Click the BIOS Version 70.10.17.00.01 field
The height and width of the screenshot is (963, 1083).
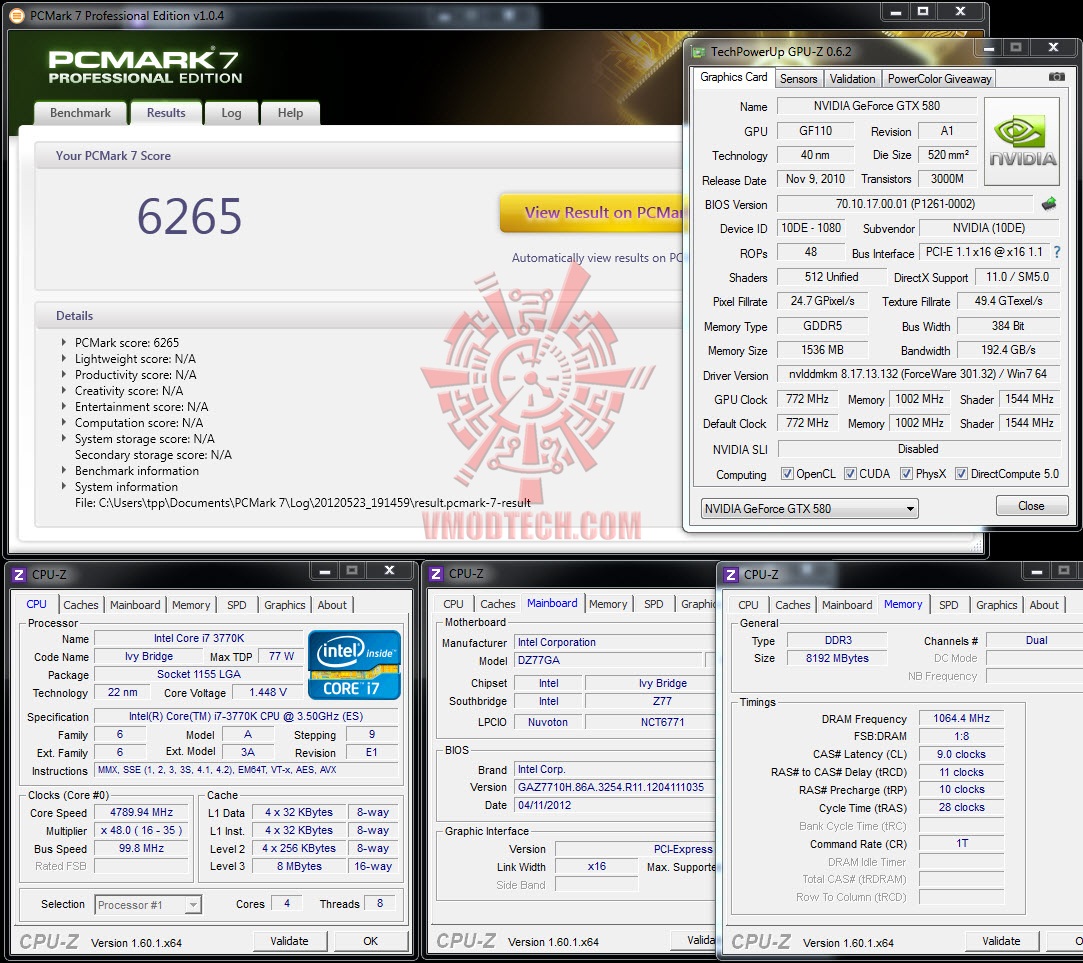(905, 204)
